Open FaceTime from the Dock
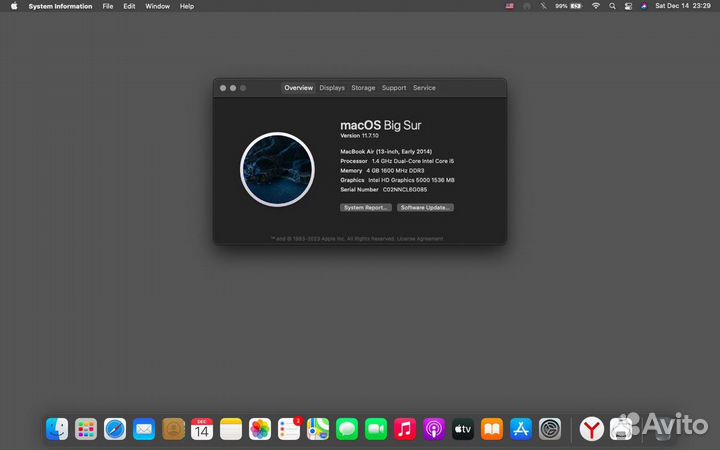The image size is (720, 450). point(376,429)
